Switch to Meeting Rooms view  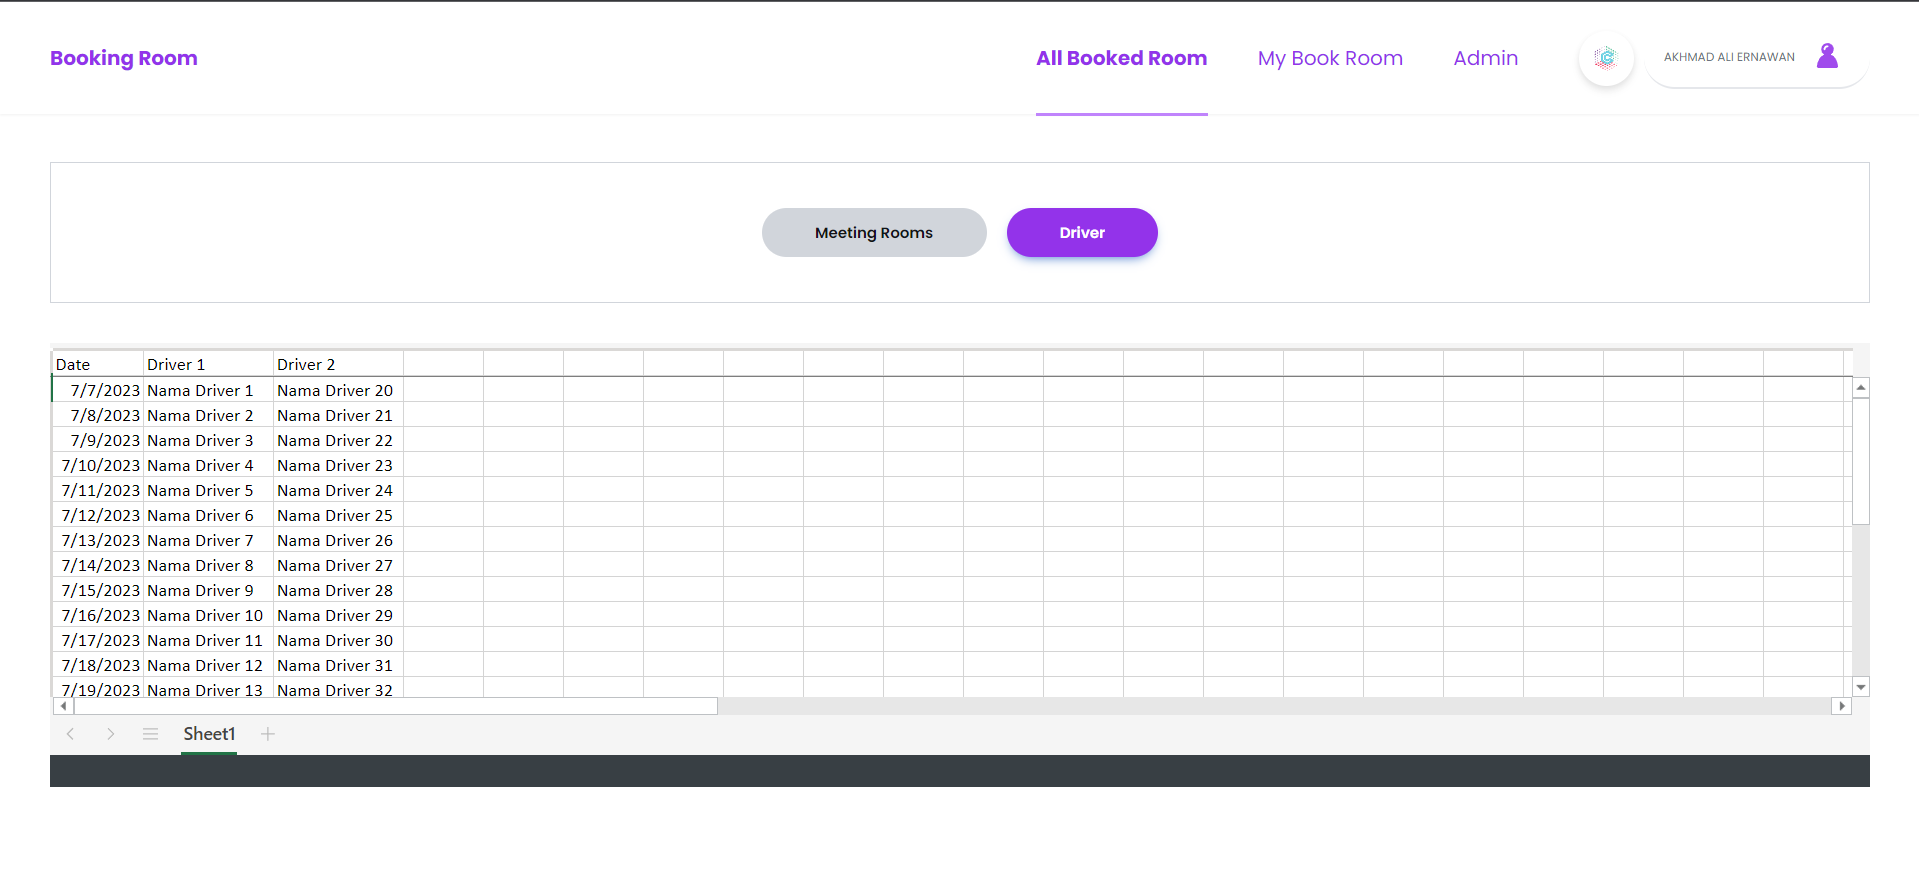(874, 232)
